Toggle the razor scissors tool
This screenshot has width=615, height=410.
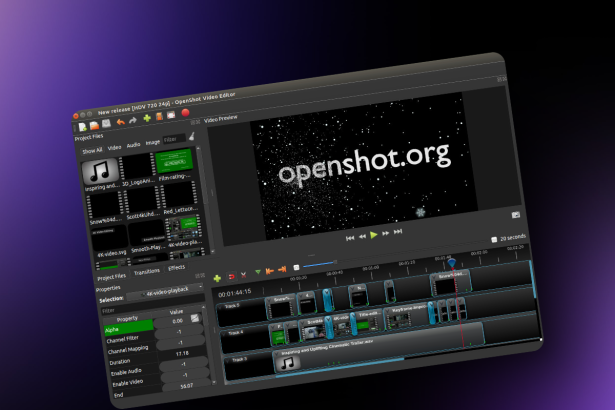pos(244,275)
